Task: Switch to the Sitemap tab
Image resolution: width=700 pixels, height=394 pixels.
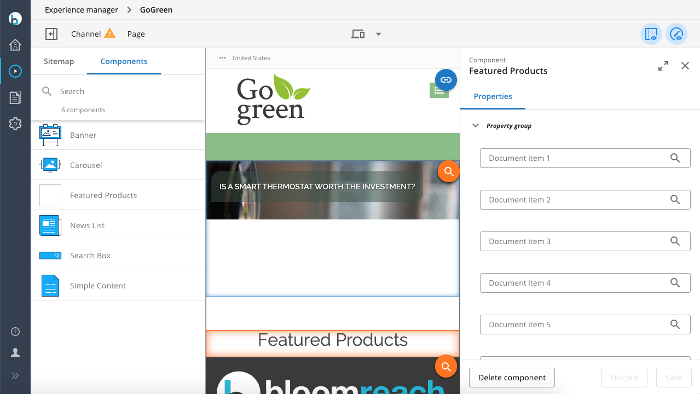Action: click(x=58, y=61)
